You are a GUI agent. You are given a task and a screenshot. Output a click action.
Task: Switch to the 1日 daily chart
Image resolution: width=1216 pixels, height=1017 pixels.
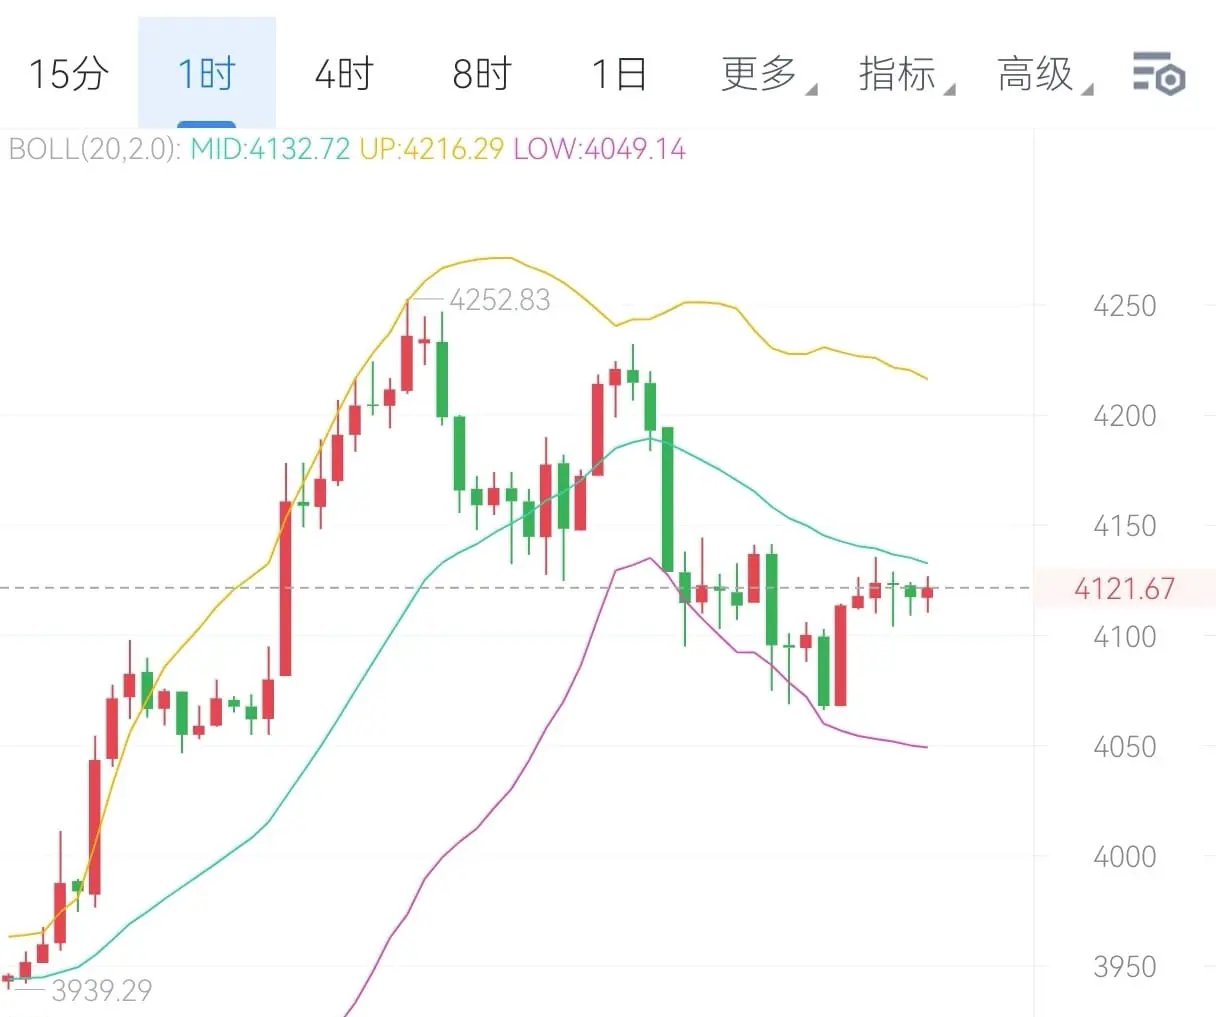coord(619,74)
